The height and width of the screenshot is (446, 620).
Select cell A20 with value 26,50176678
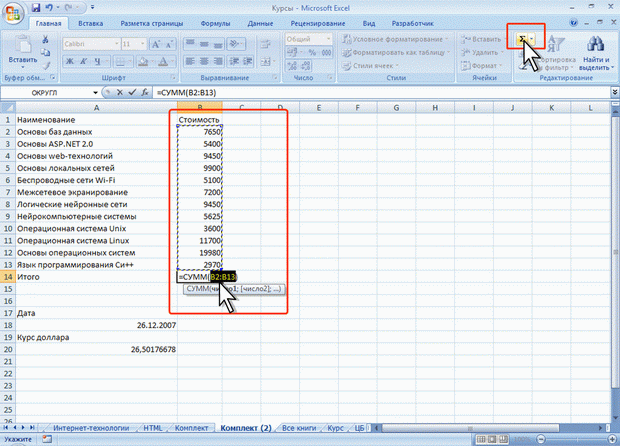pos(95,350)
